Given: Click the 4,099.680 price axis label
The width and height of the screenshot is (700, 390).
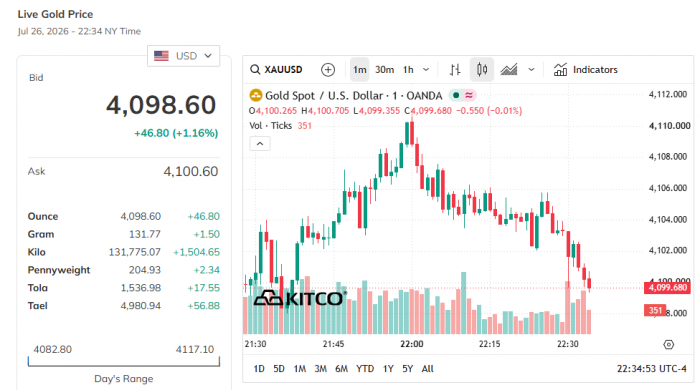Looking at the screenshot, I should click(x=667, y=288).
